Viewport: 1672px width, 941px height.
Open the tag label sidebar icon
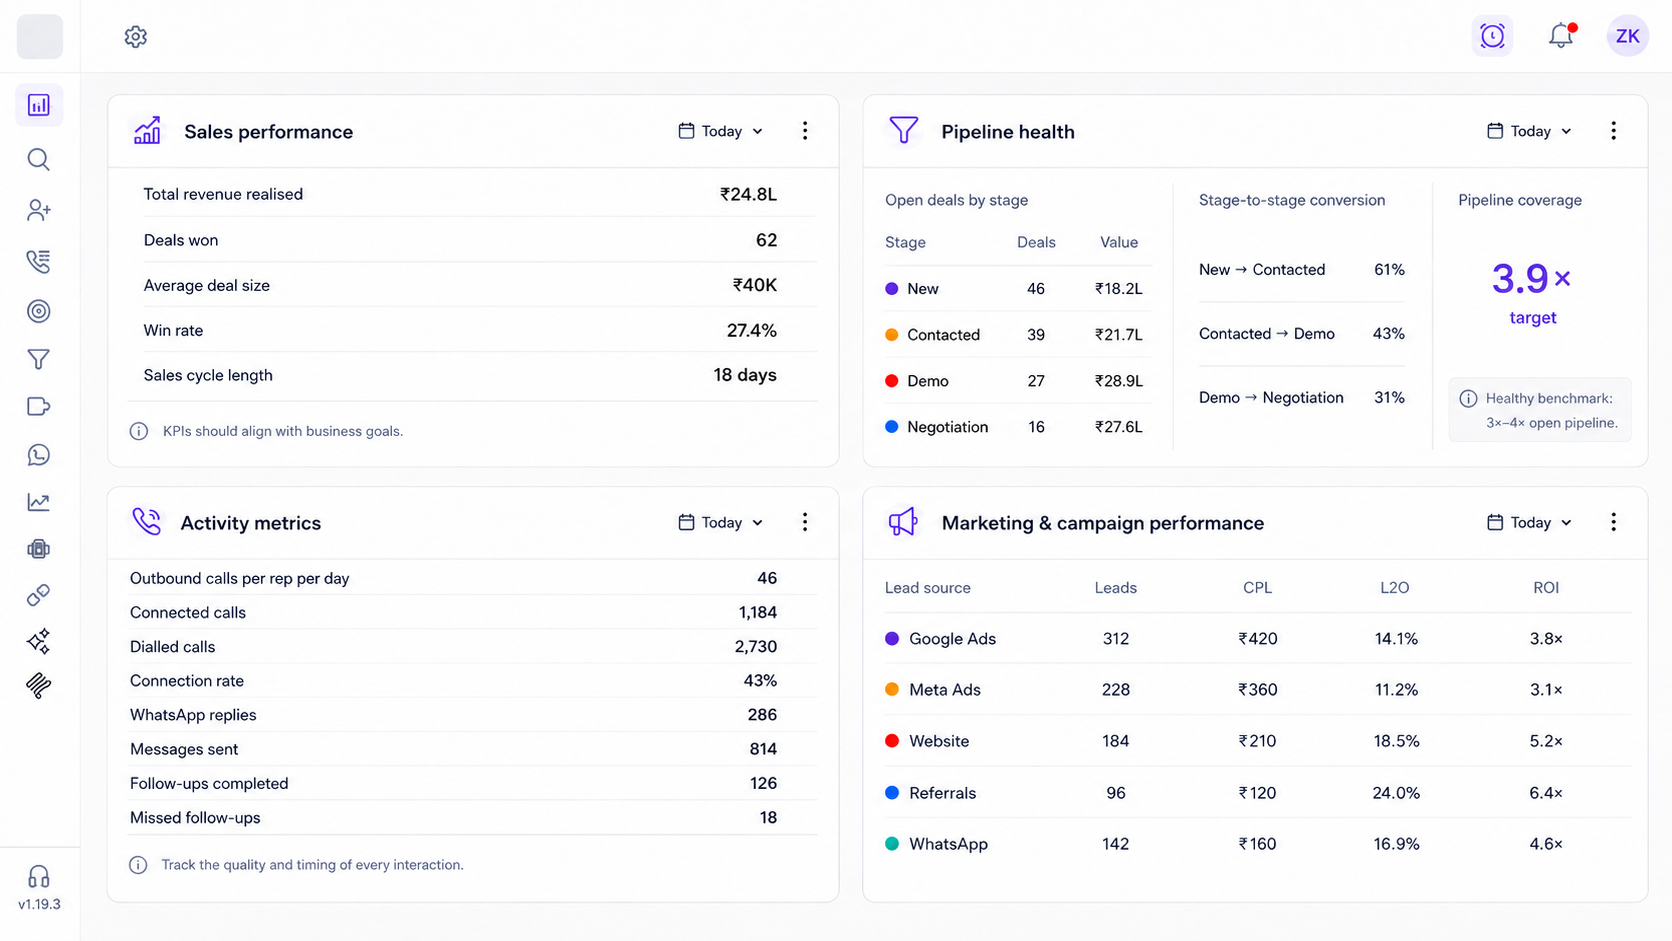(39, 407)
